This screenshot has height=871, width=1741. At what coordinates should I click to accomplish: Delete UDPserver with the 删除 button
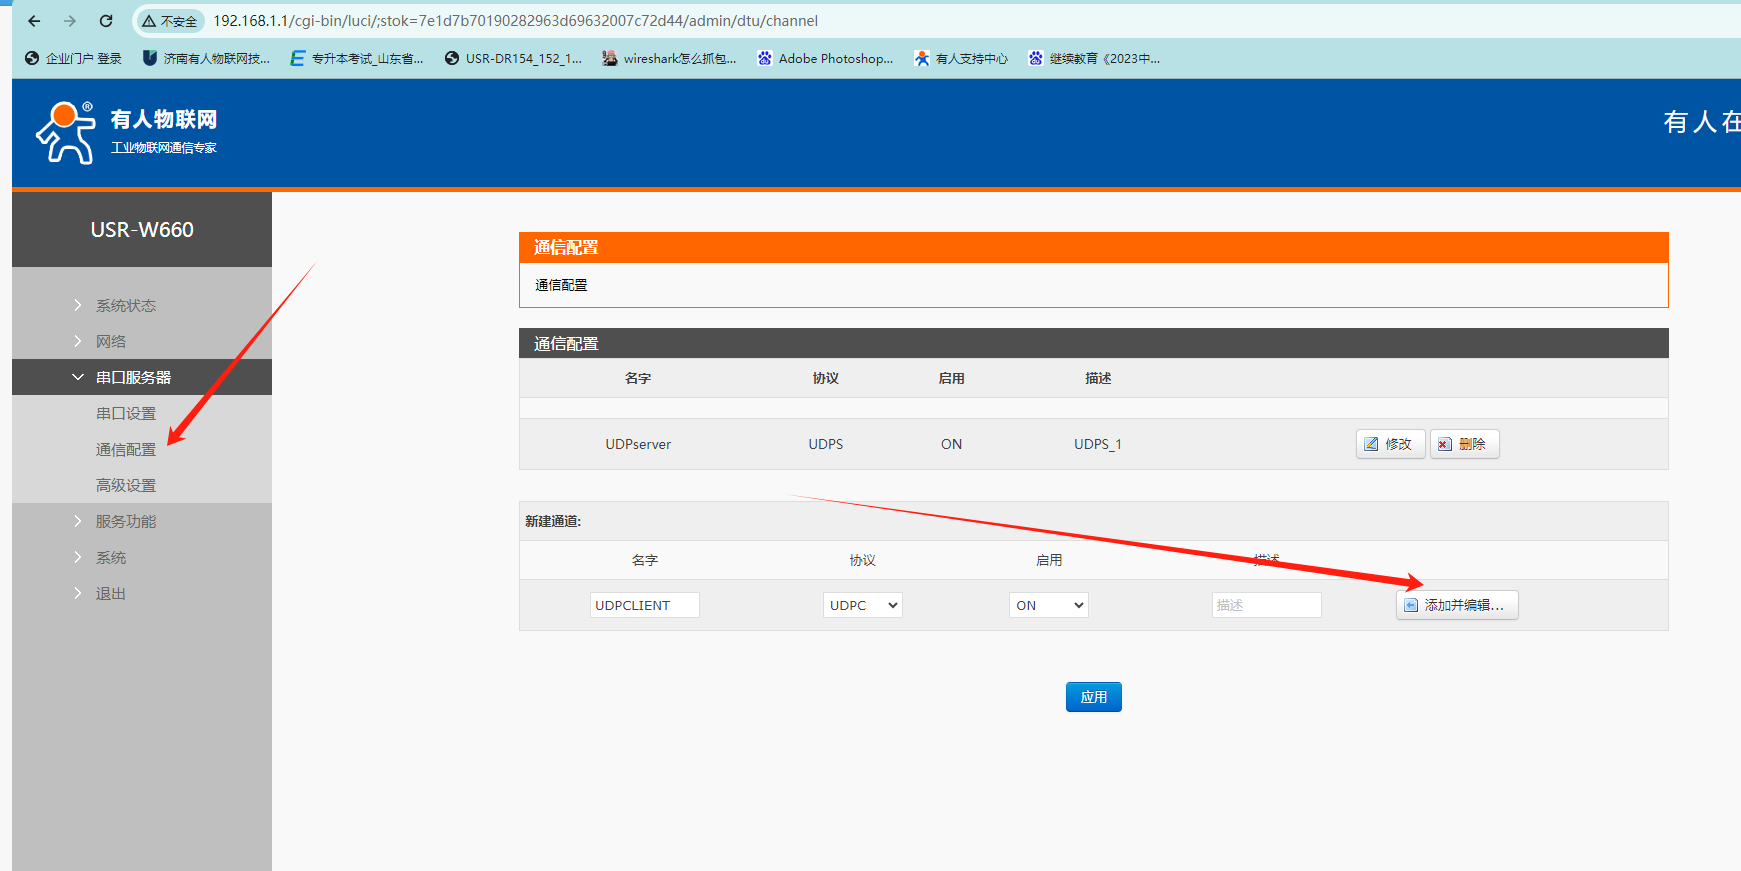(1464, 444)
